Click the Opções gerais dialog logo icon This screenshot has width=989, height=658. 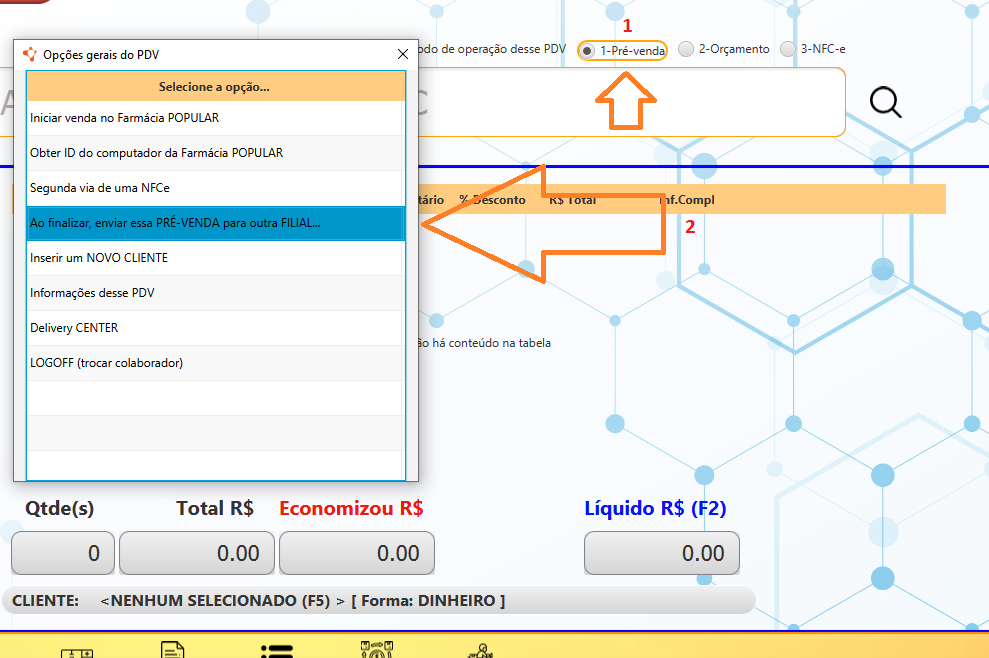point(30,54)
